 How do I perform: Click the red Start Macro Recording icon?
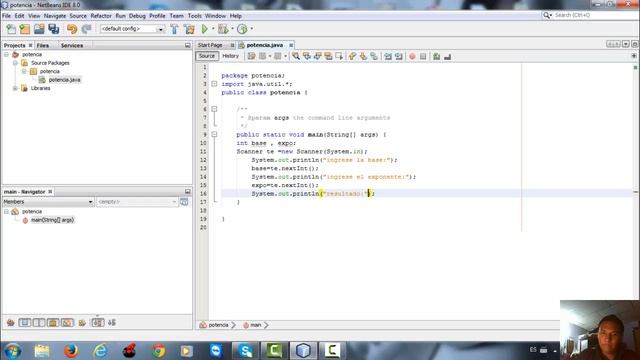click(412, 56)
